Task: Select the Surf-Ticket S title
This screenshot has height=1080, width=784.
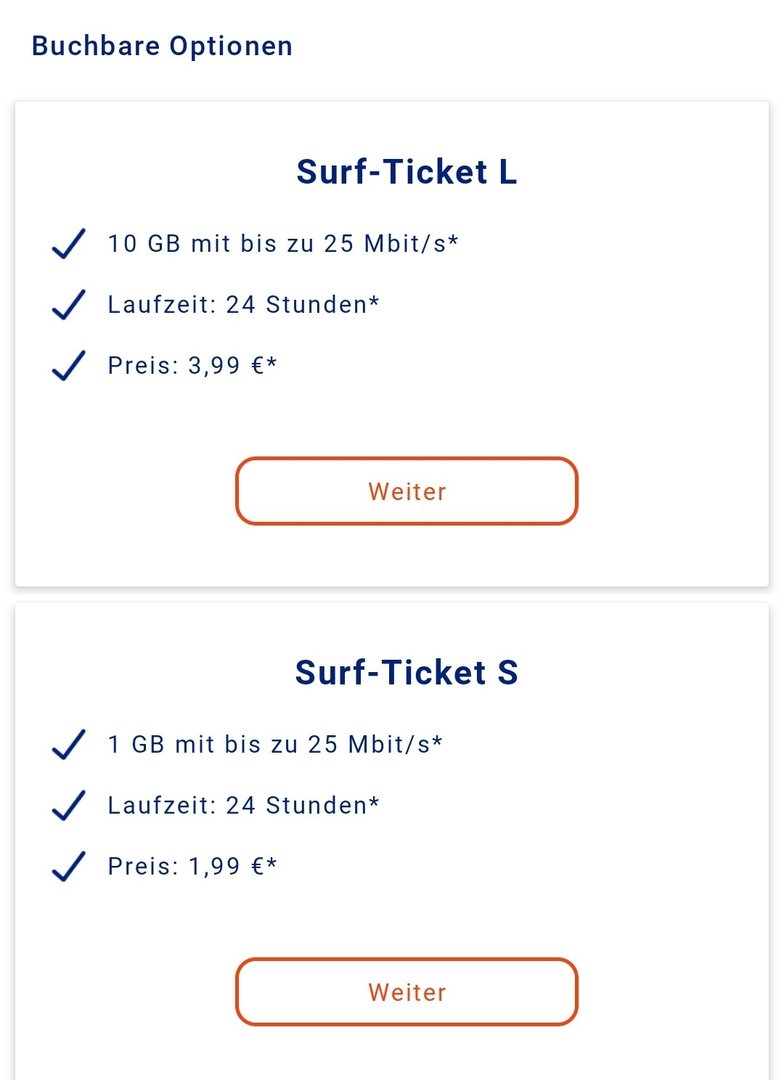Action: 406,673
